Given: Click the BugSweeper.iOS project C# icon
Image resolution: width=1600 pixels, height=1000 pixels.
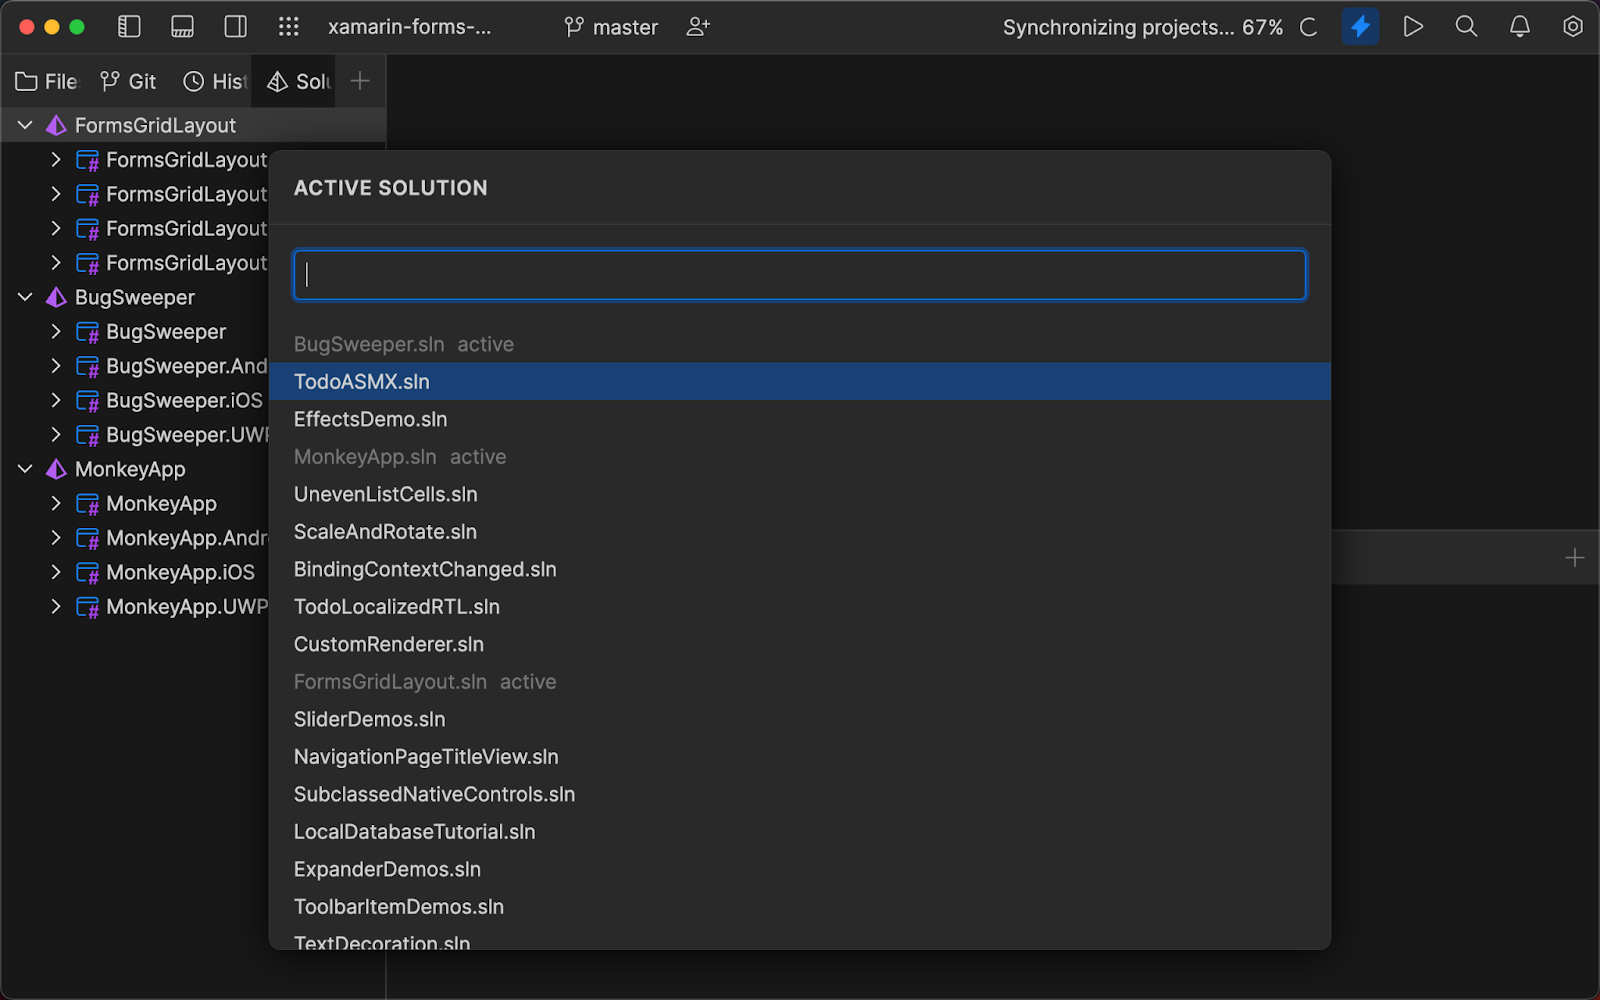Looking at the screenshot, I should coord(88,401).
